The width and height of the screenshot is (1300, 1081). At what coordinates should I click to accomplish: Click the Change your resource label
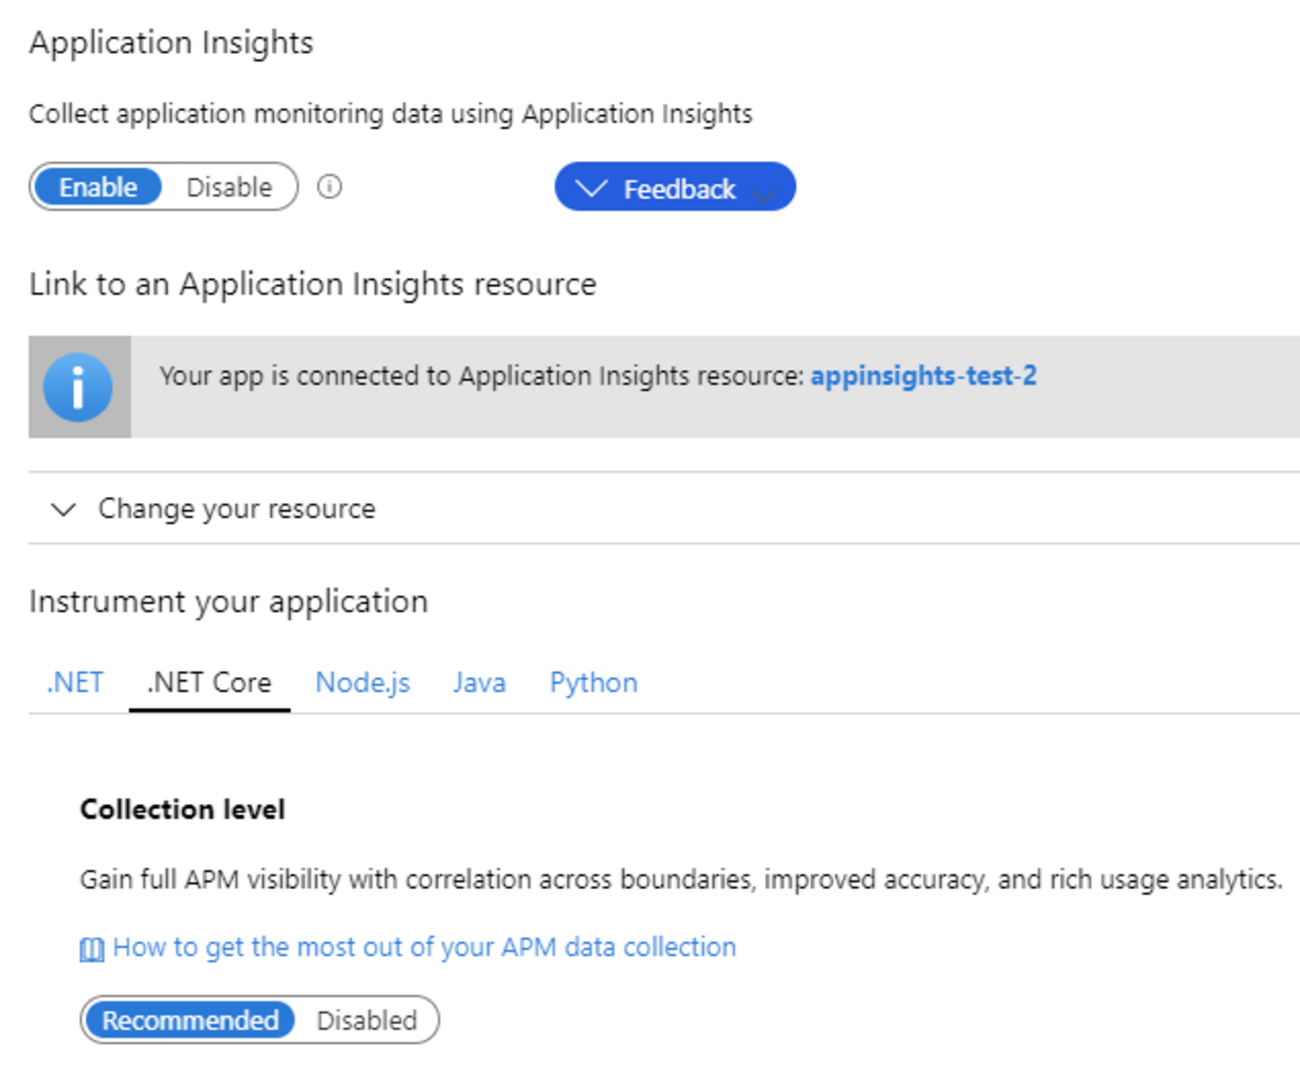point(236,509)
